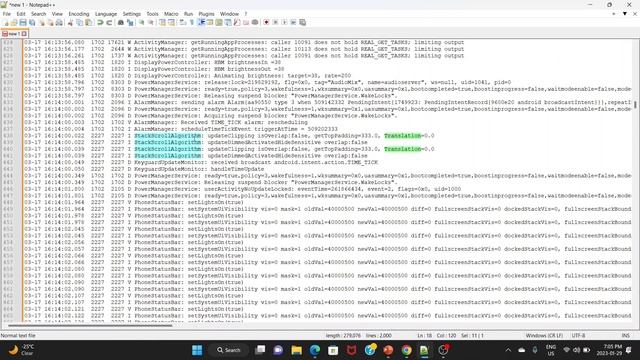
Task: Open Folder as Workspace toolbar icon
Action: (246, 22)
